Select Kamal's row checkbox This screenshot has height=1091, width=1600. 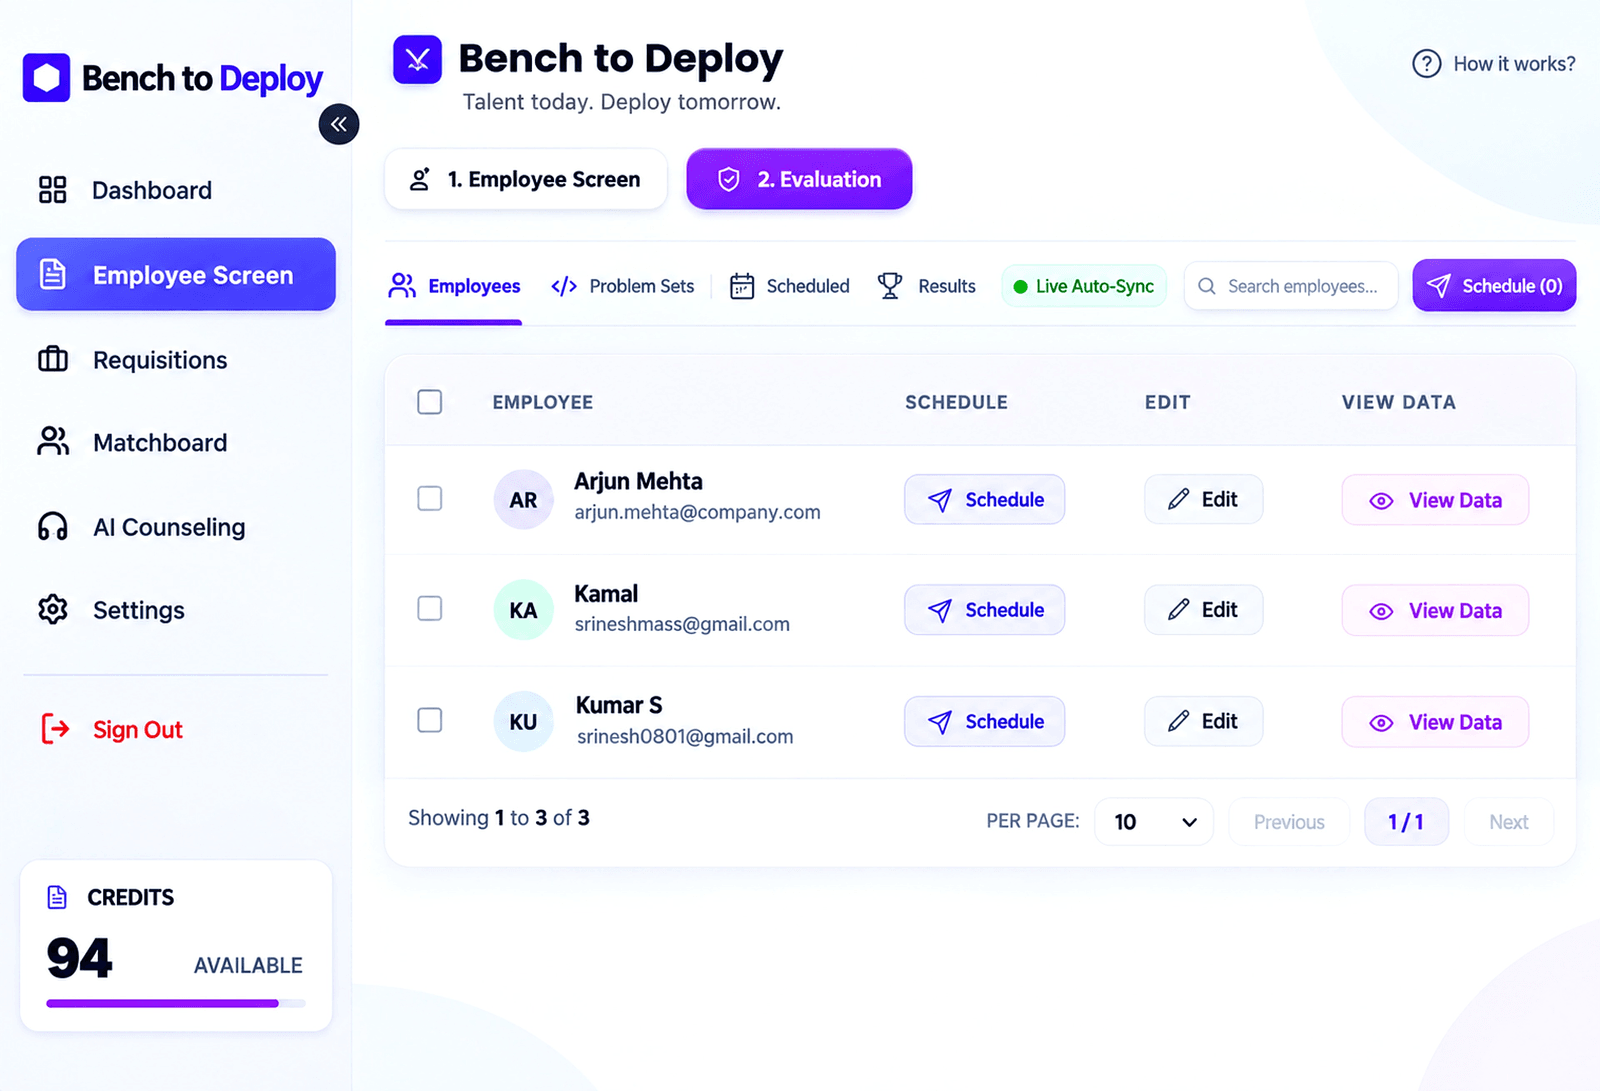click(x=430, y=608)
